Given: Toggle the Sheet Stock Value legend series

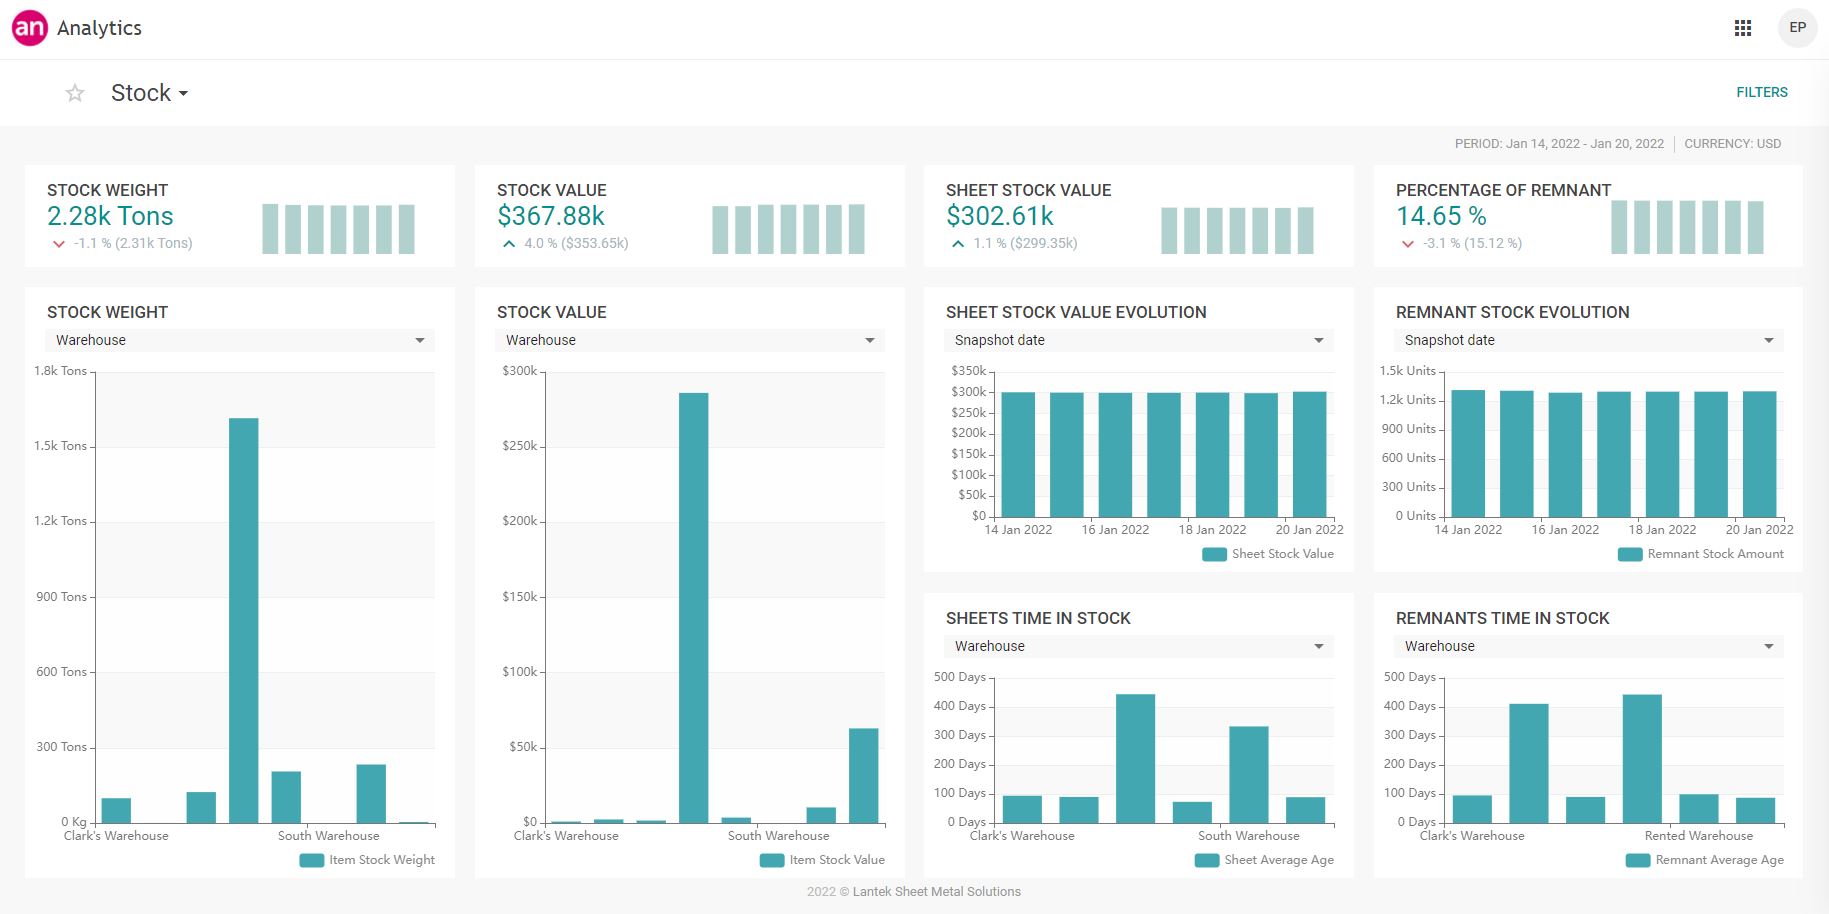Looking at the screenshot, I should [x=1269, y=554].
